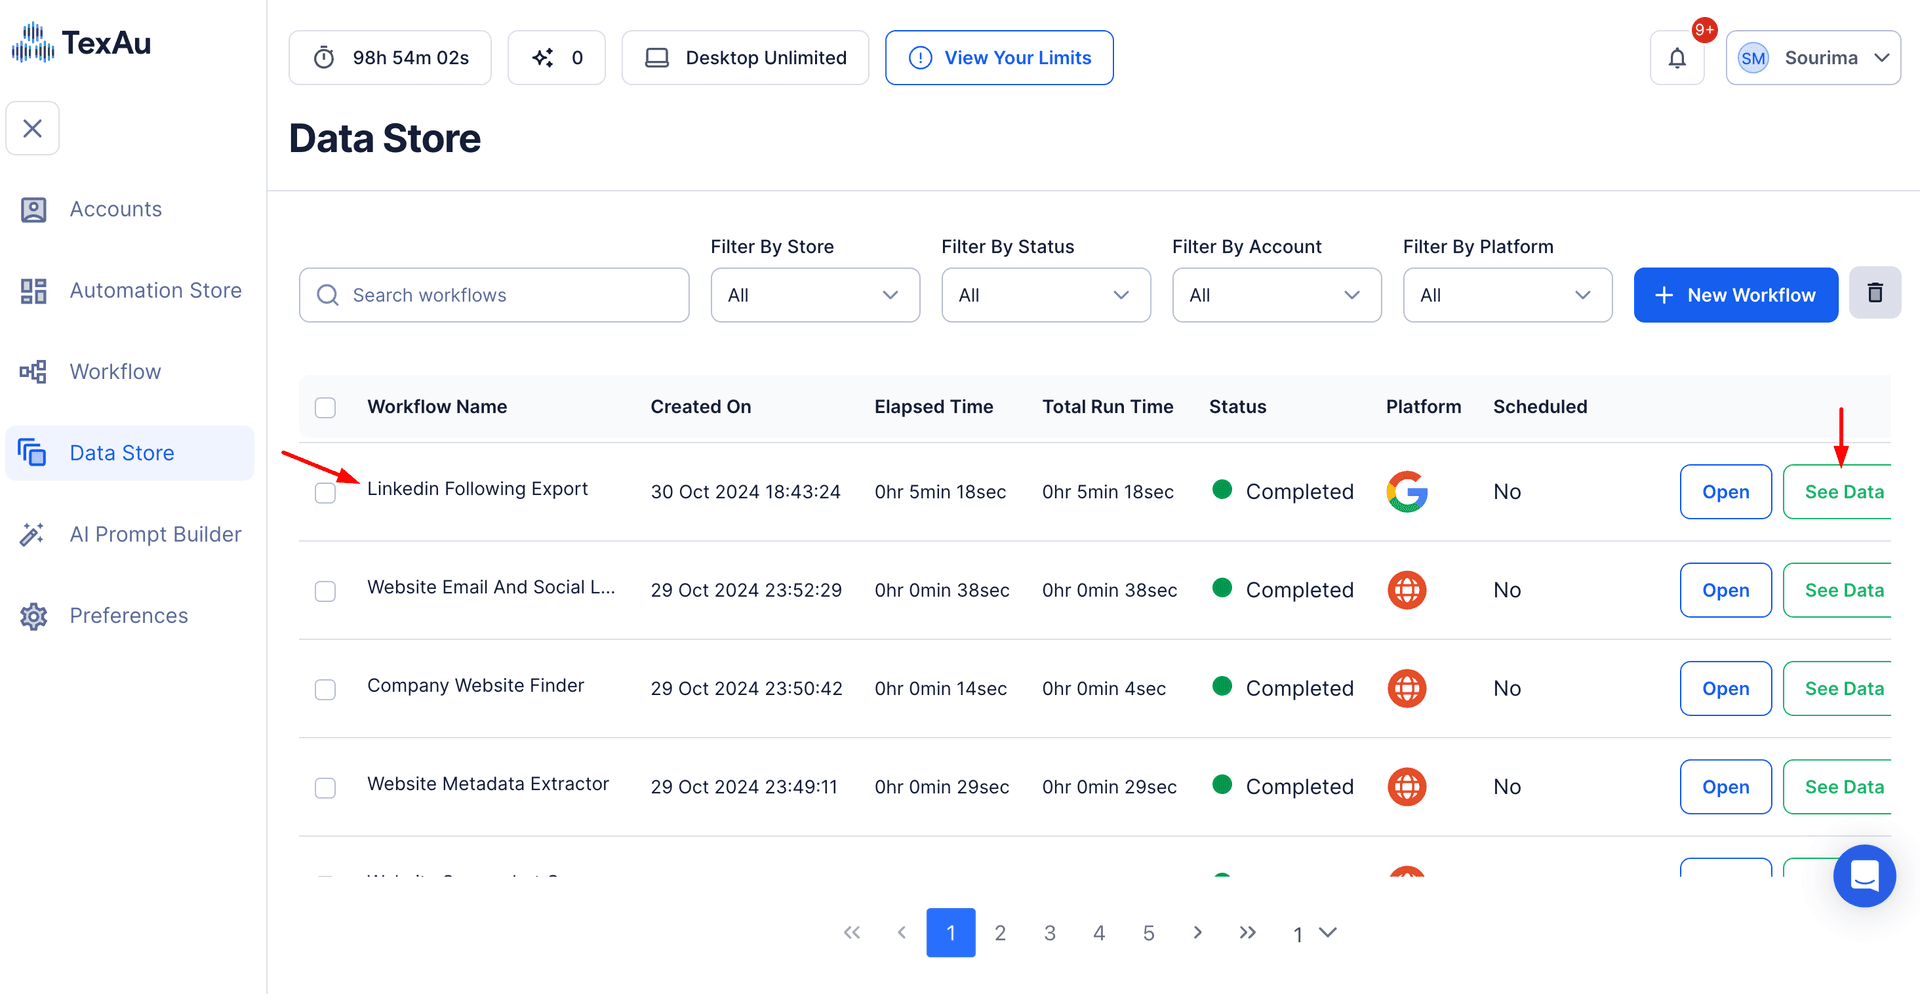
Task: Open the chat support bubble
Action: [1864, 876]
